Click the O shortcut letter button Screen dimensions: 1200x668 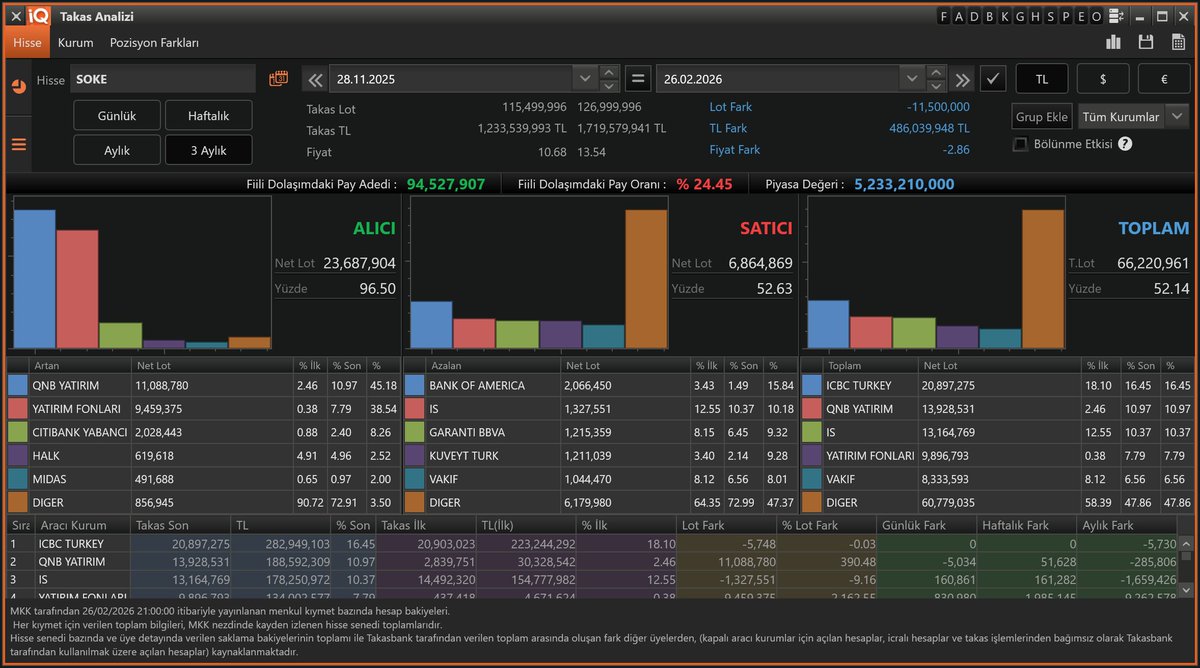coord(1096,16)
